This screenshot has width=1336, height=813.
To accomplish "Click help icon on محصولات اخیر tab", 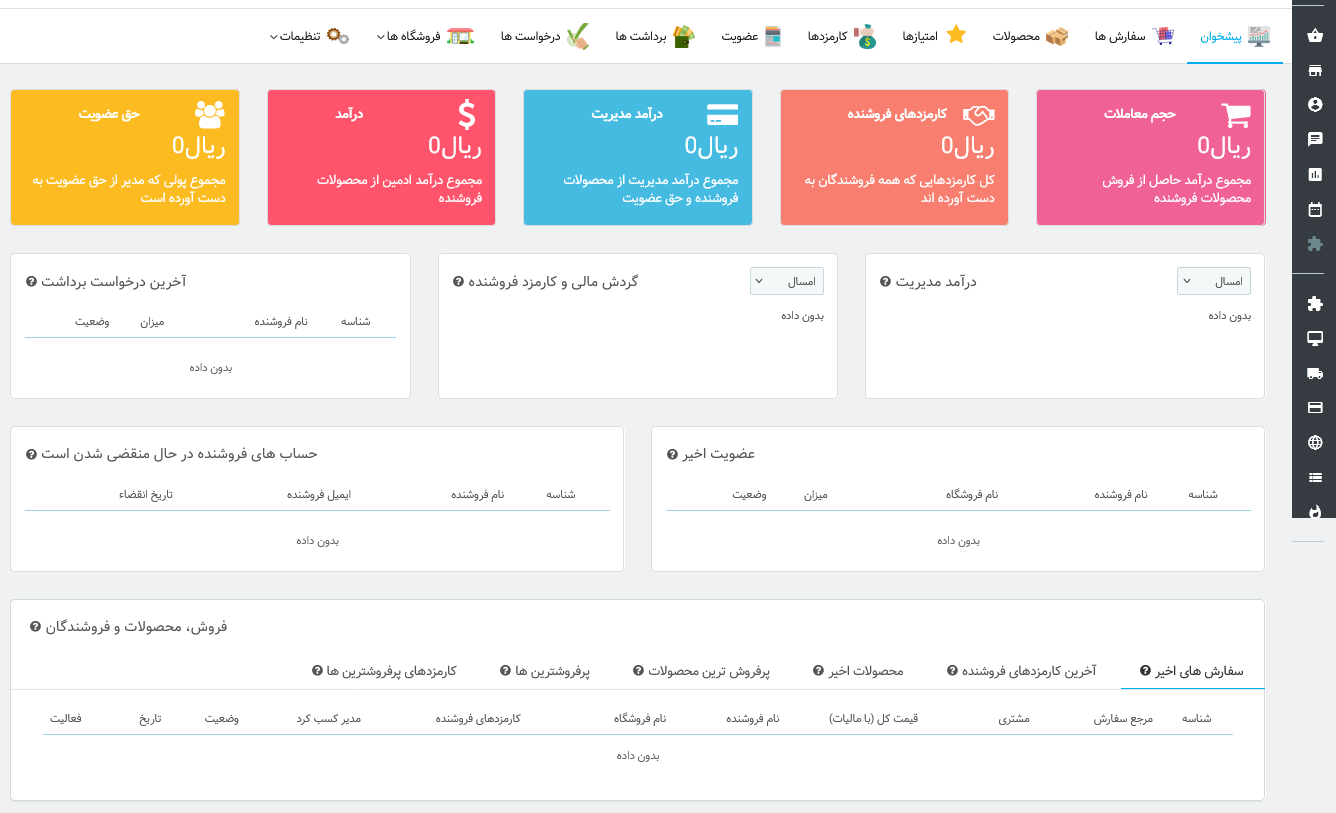I will click(x=818, y=671).
